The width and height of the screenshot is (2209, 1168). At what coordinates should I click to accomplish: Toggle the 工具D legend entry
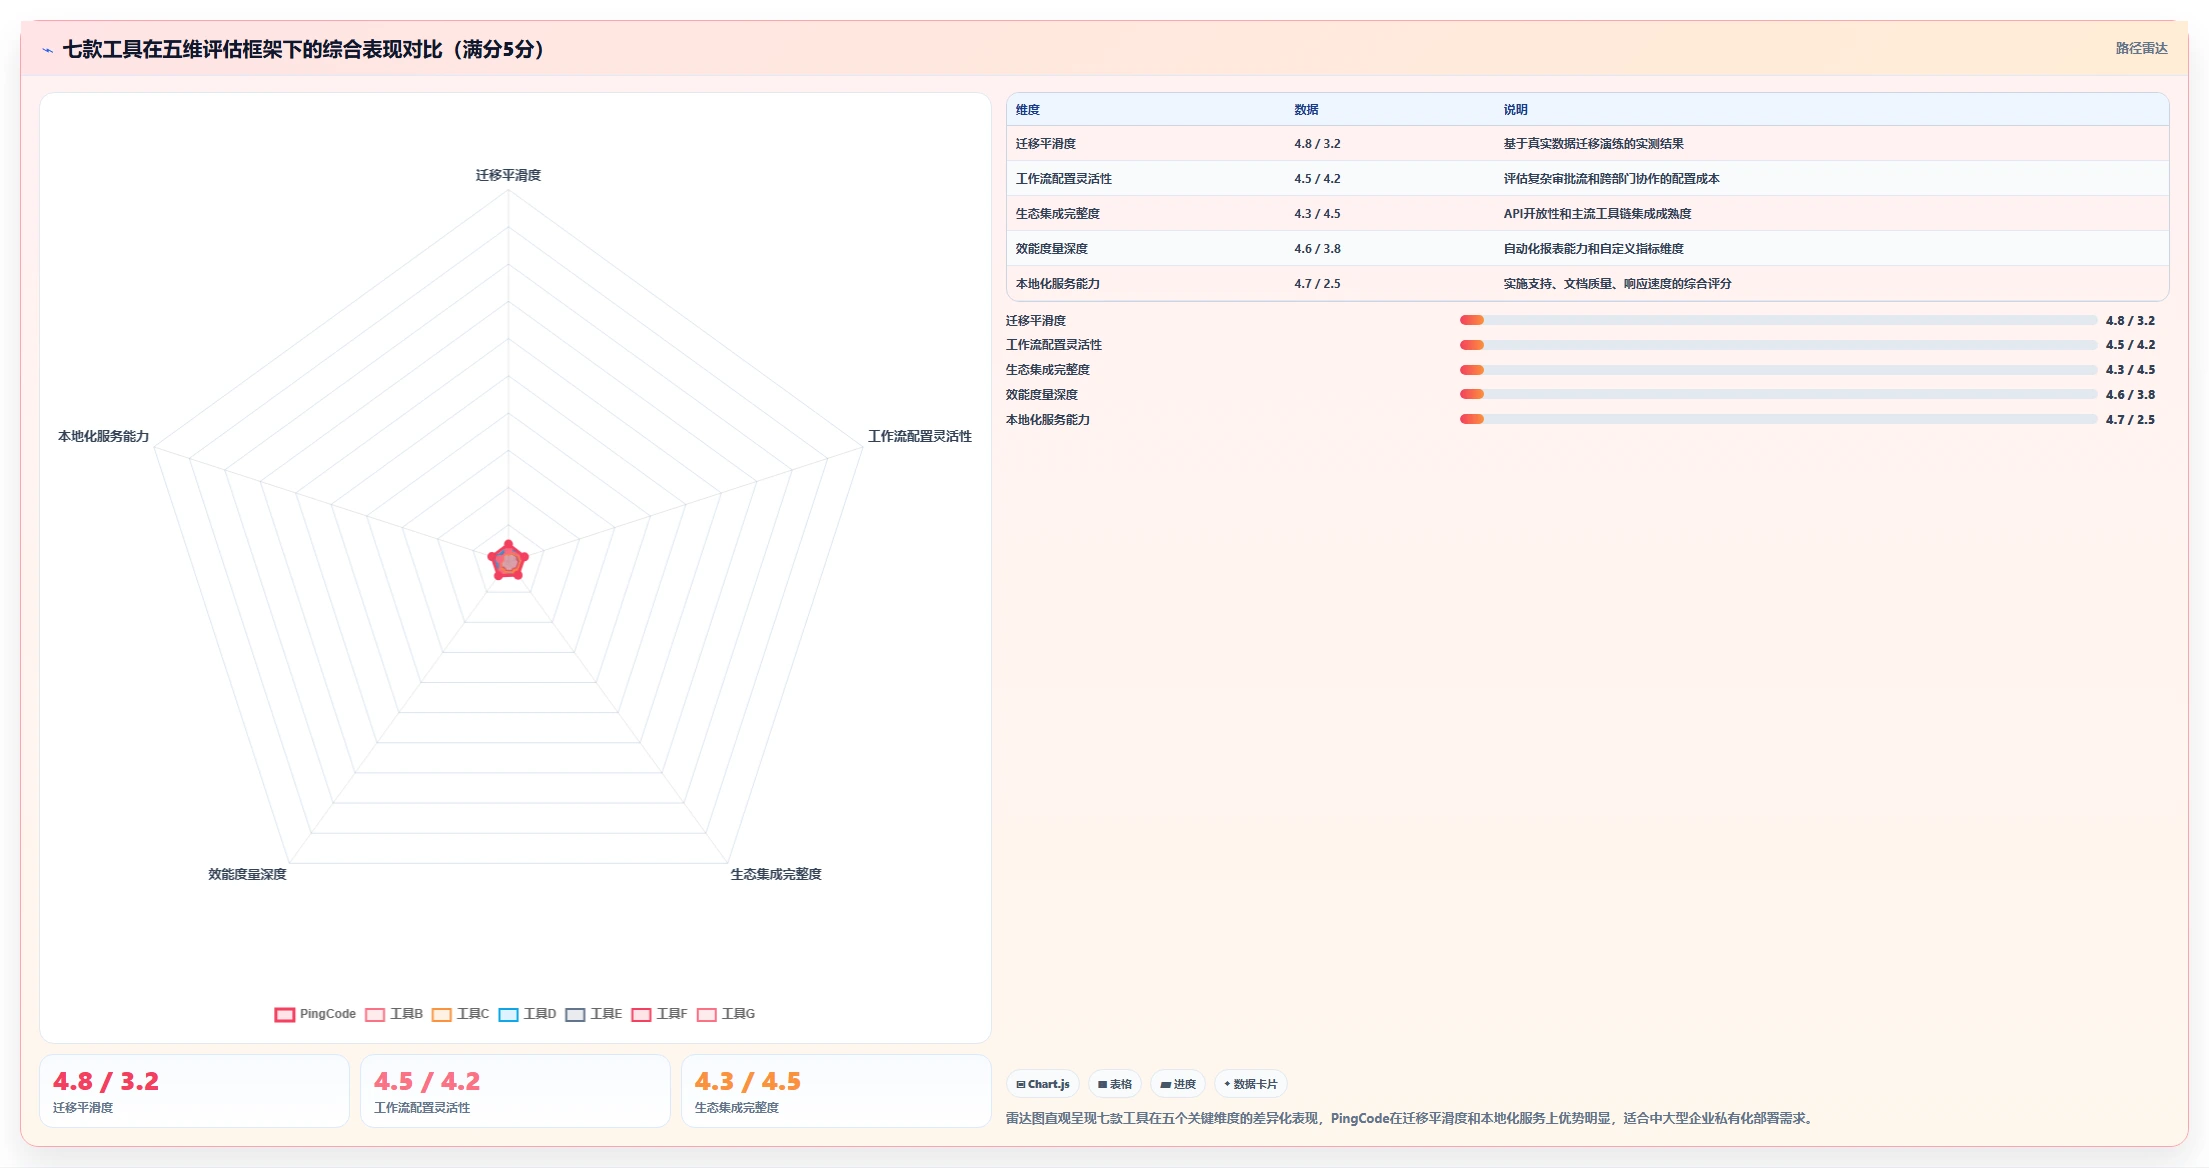click(x=527, y=1014)
